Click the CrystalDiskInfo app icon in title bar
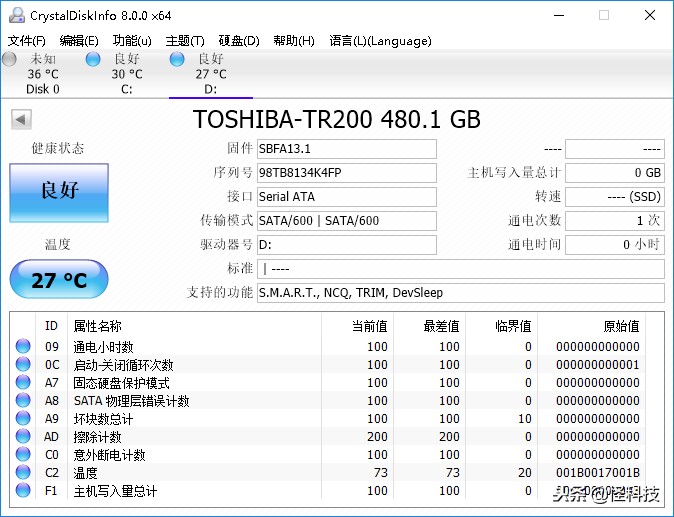Screen dimensions: 674x517 (x=17, y=15)
